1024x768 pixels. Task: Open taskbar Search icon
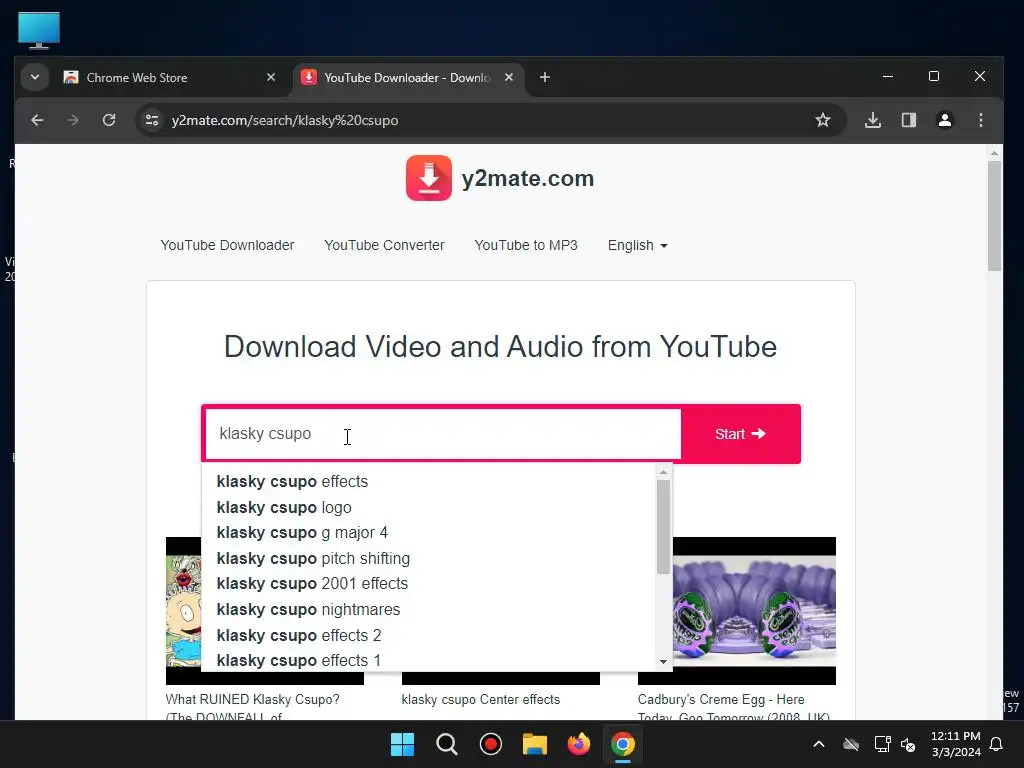click(447, 744)
